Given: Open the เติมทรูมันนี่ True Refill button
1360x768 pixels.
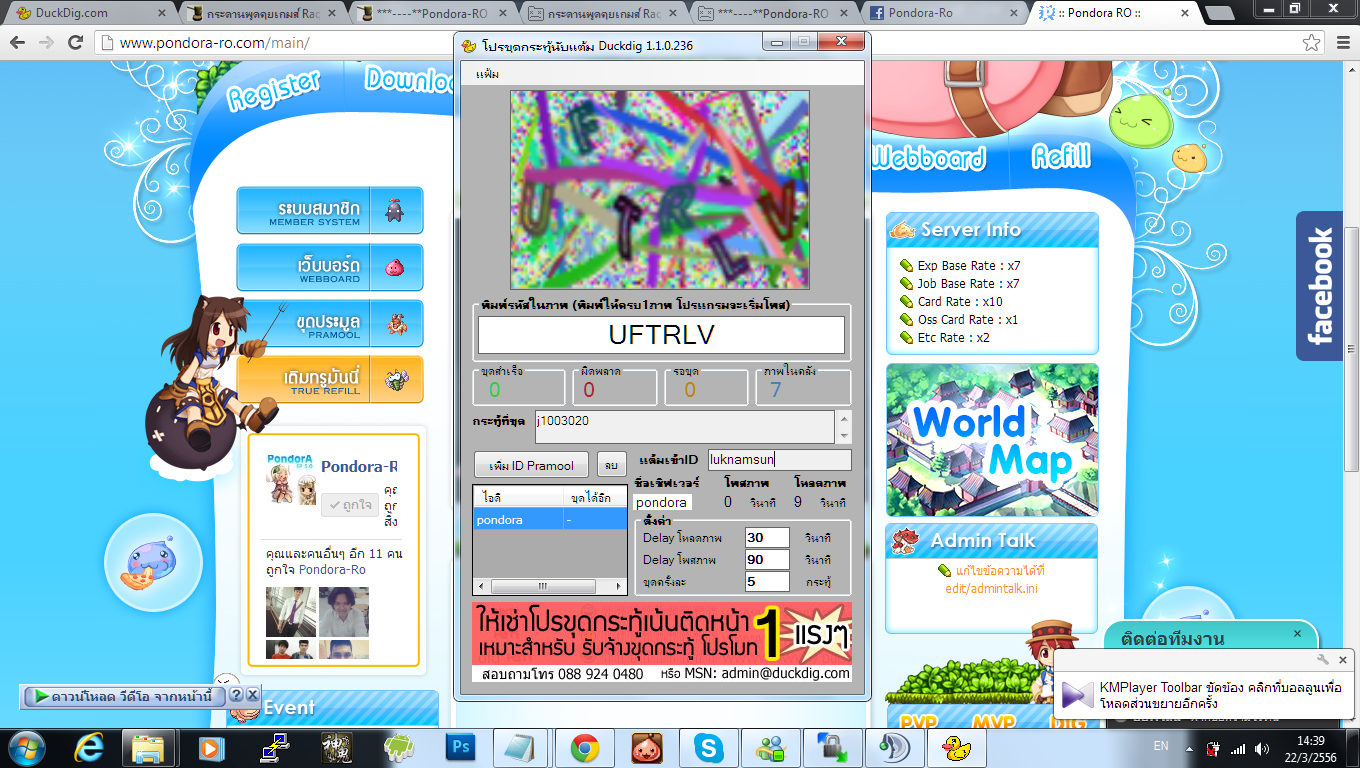Looking at the screenshot, I should (x=330, y=379).
